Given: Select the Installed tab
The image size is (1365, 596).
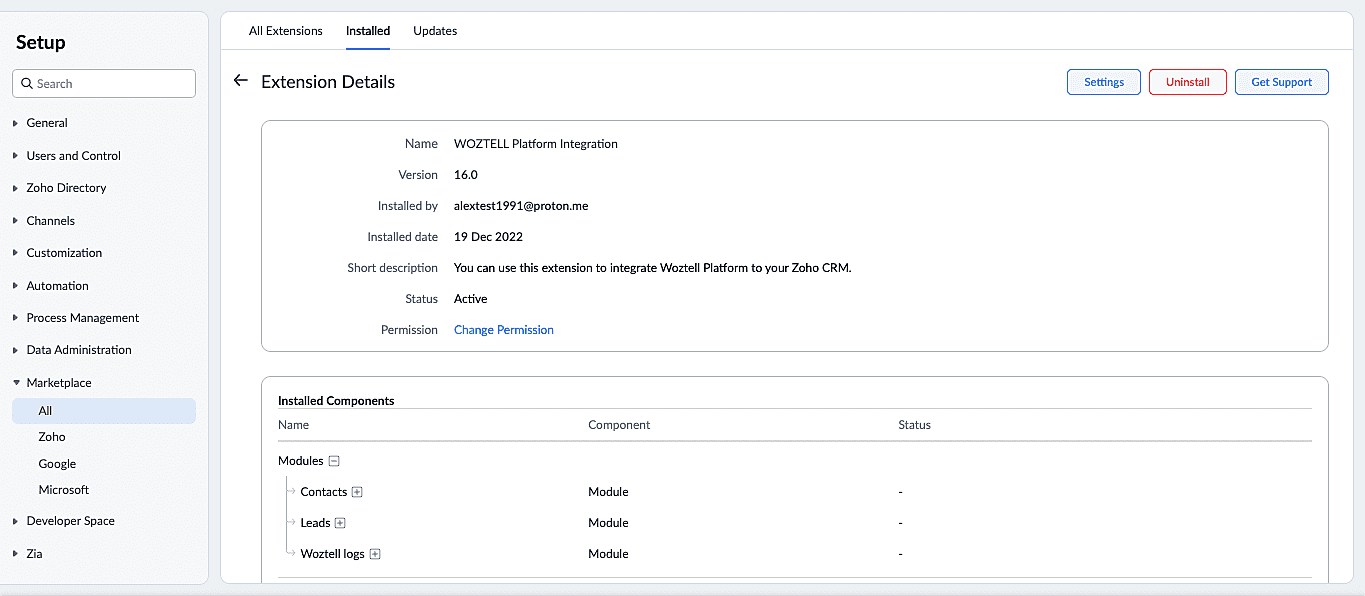Looking at the screenshot, I should coord(368,31).
